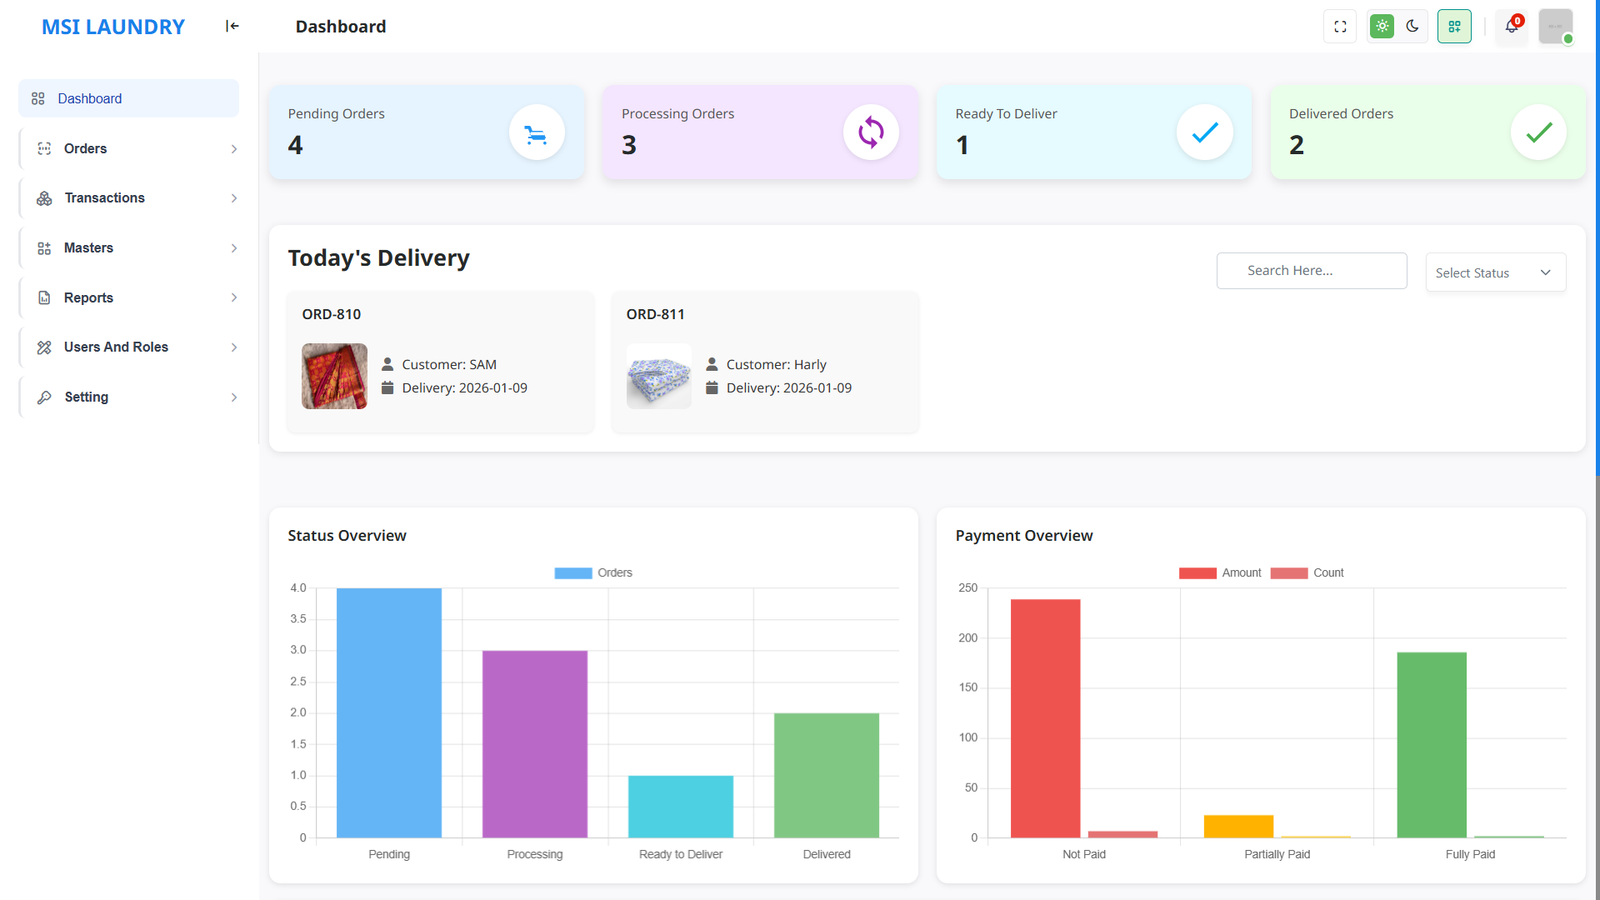The height and width of the screenshot is (900, 1600).
Task: Open the quick apps shortcut icon
Action: [1454, 26]
